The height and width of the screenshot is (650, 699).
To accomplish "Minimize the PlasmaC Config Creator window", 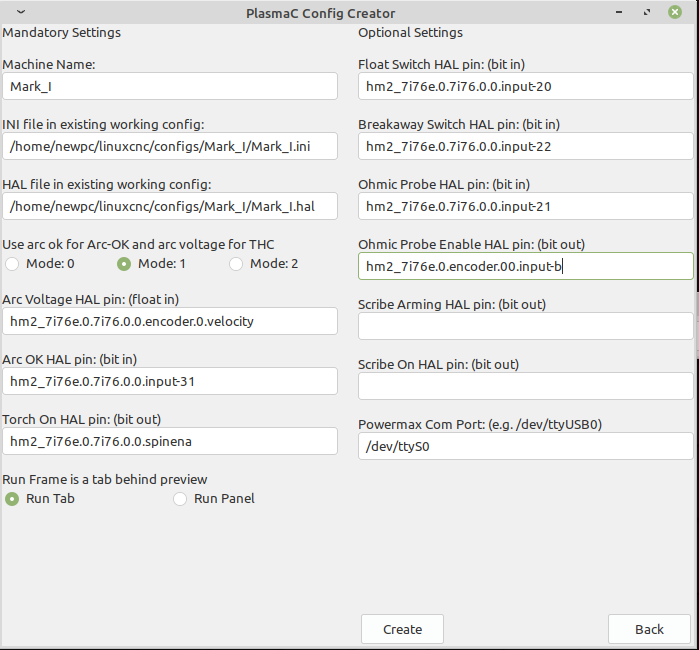I will [x=619, y=12].
